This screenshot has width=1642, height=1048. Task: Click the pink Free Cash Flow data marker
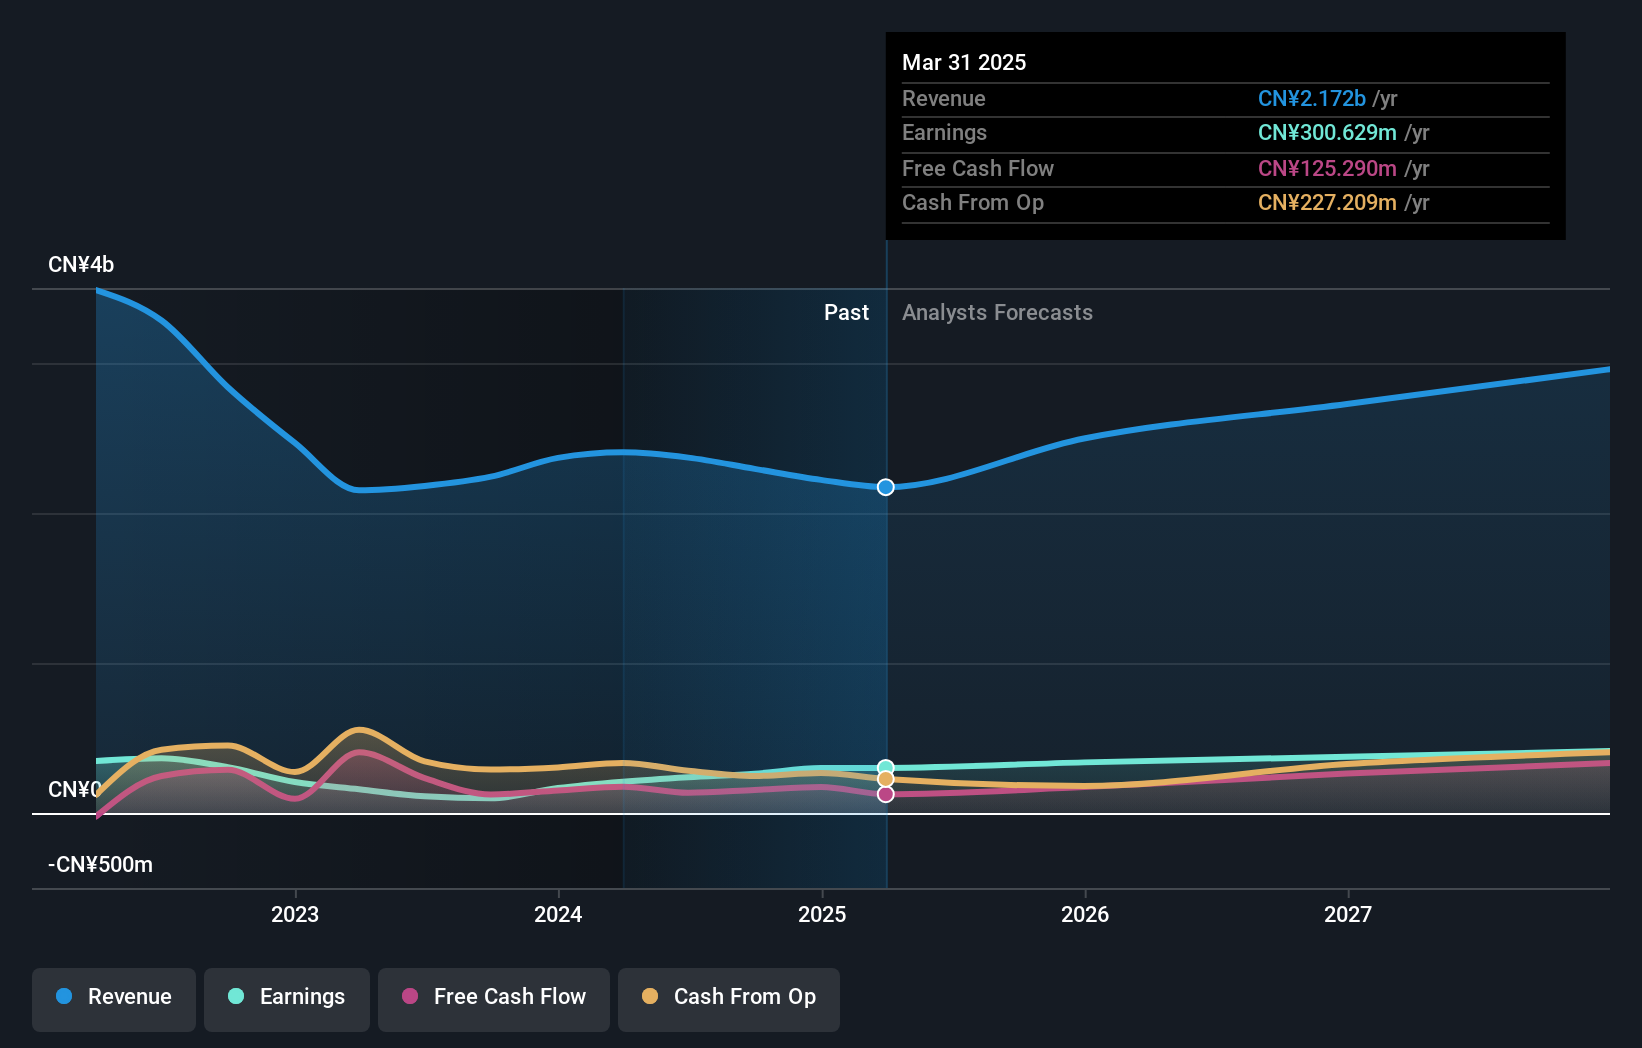[886, 794]
